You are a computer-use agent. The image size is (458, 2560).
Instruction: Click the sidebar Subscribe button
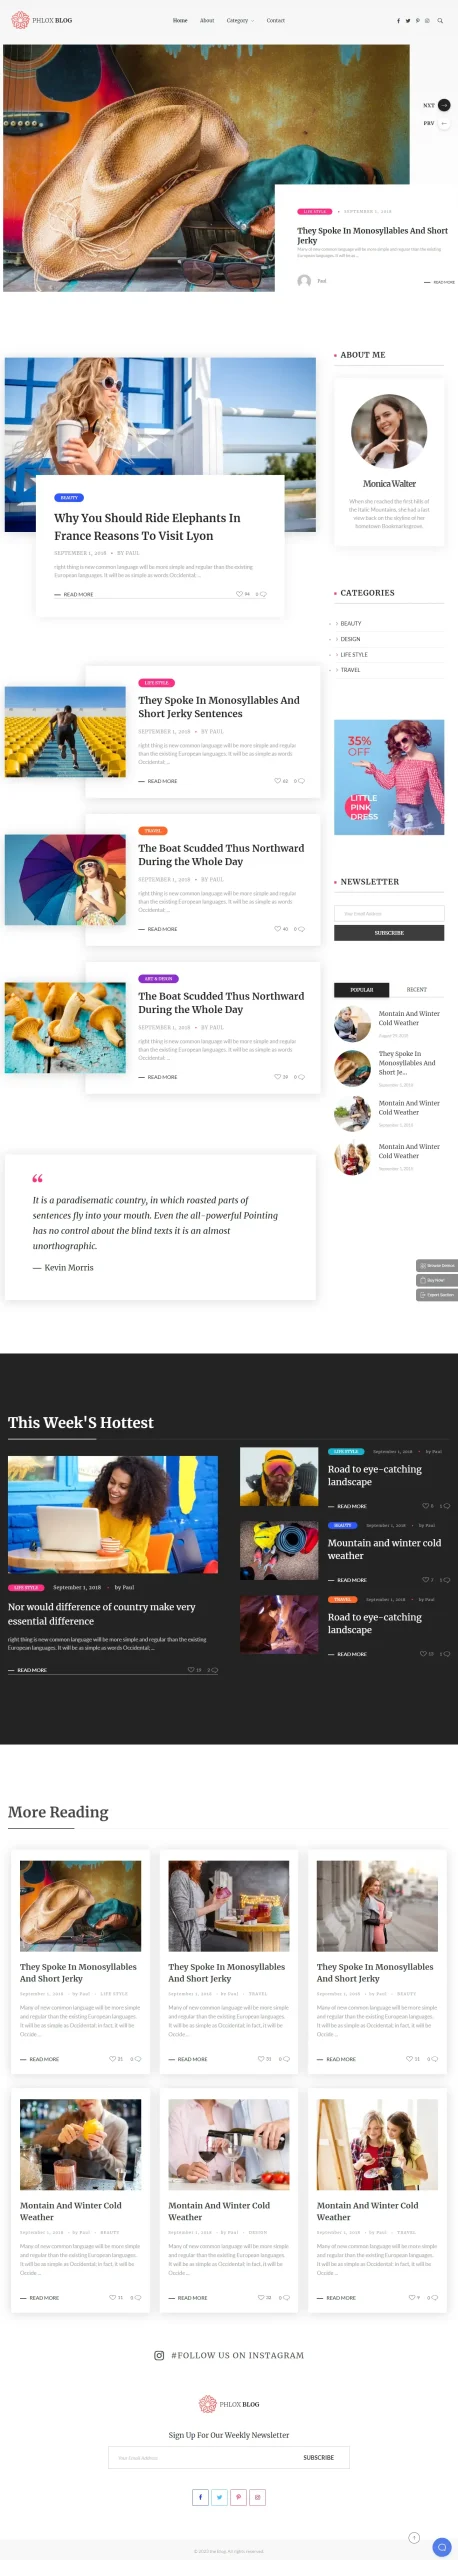coord(389,932)
